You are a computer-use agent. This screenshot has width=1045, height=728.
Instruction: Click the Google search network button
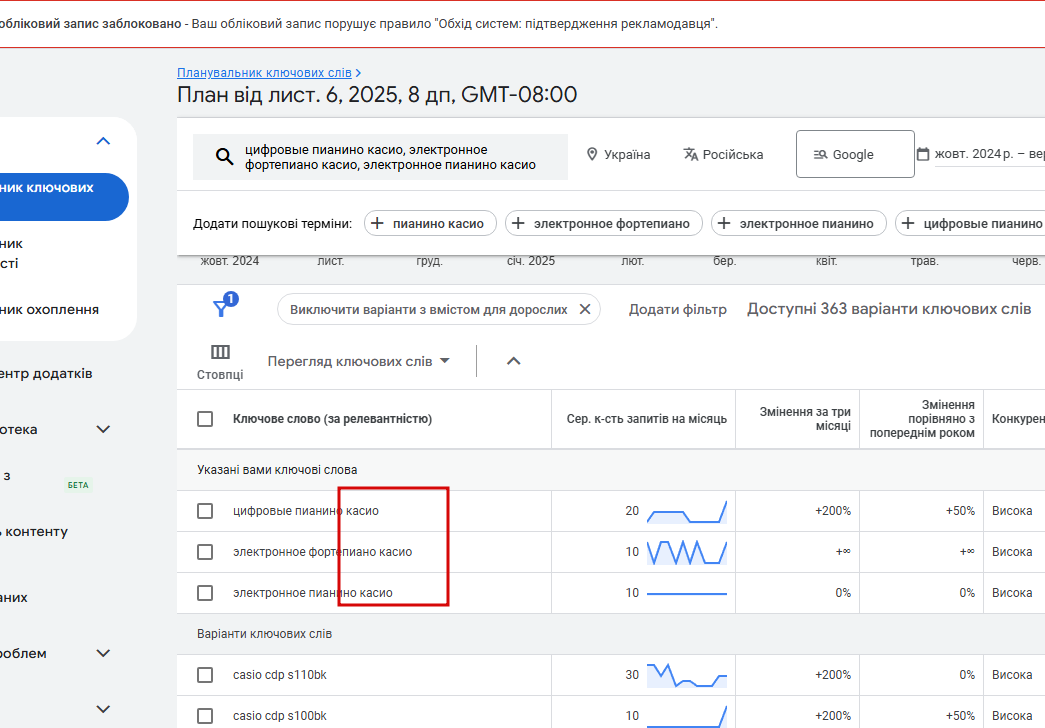click(x=855, y=154)
